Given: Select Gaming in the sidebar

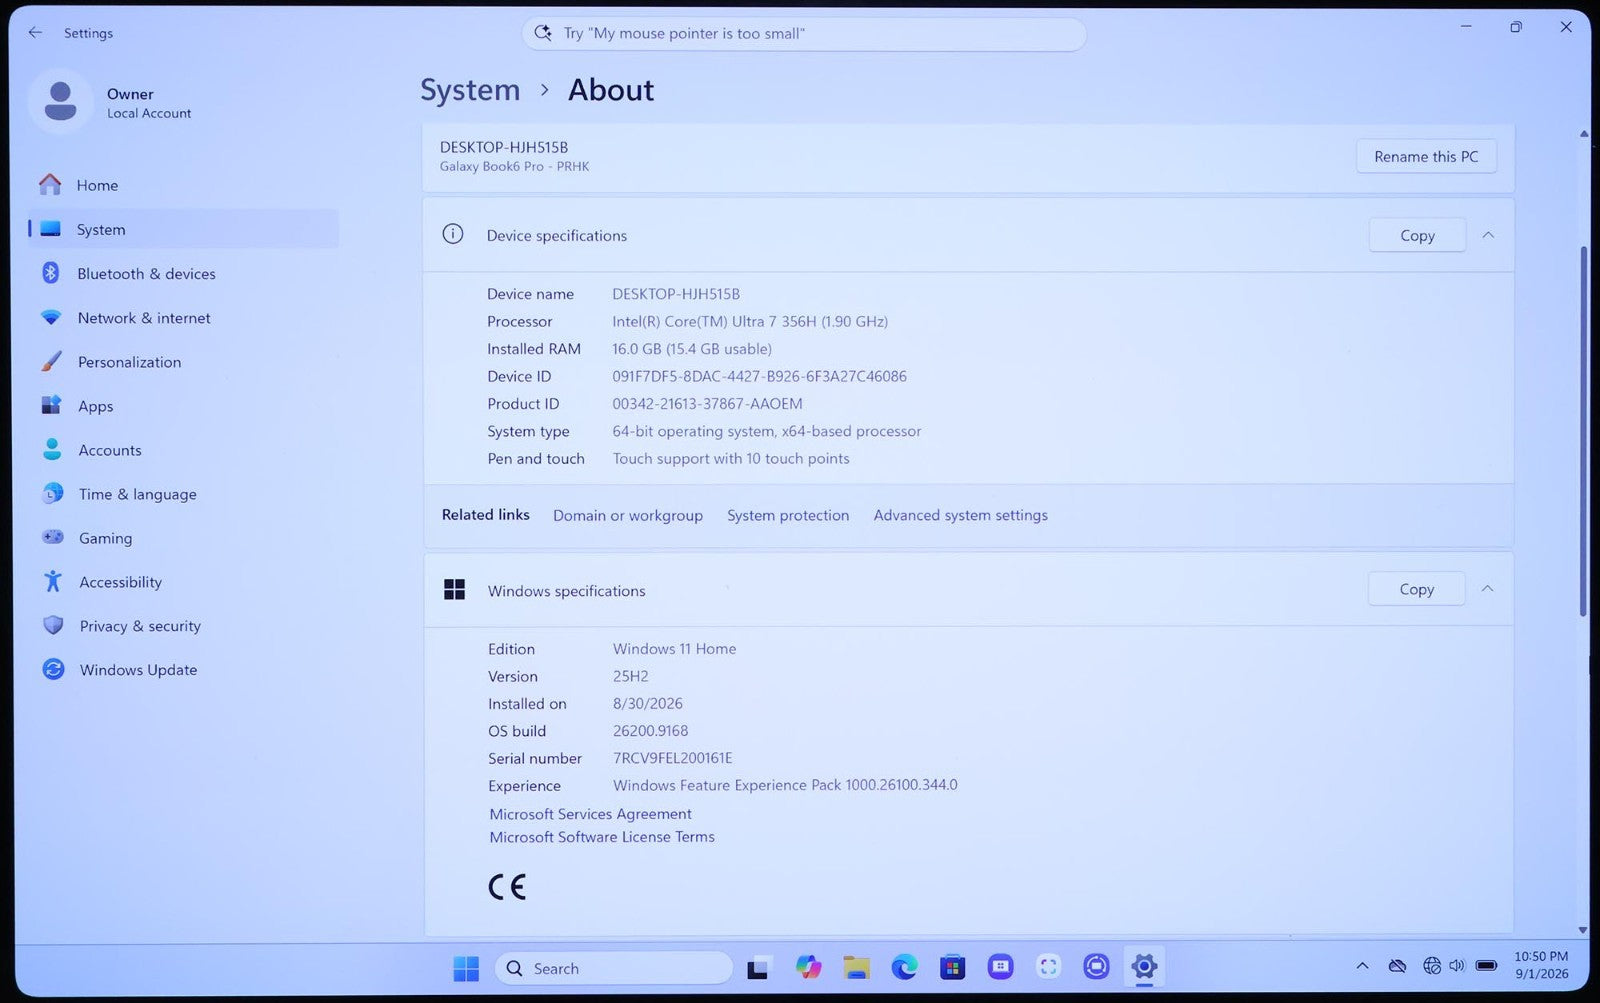Looking at the screenshot, I should coord(105,538).
